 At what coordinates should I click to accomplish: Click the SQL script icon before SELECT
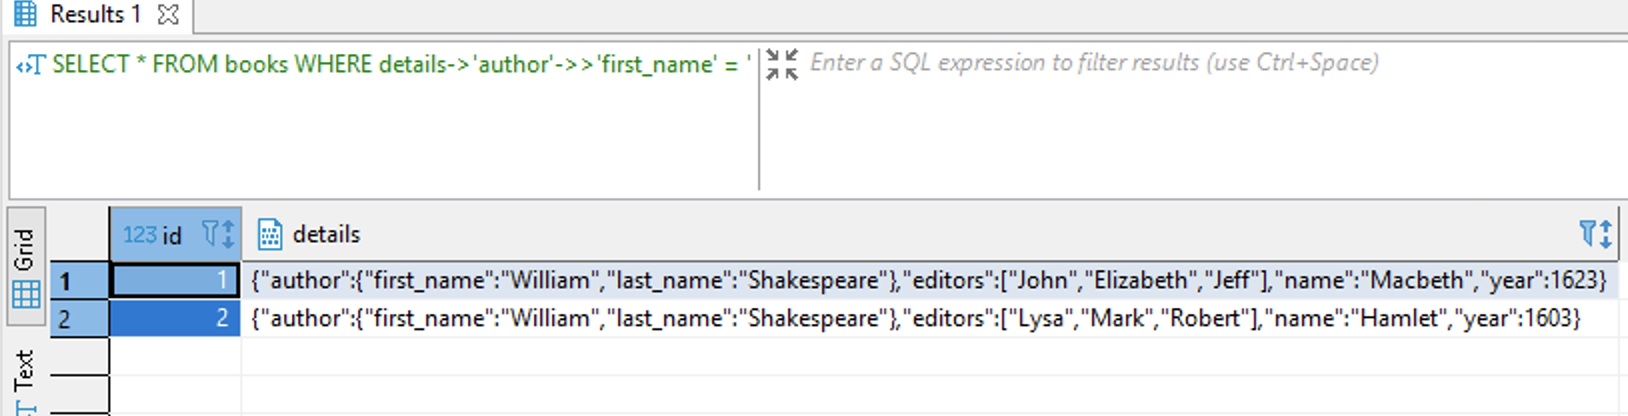(x=30, y=66)
